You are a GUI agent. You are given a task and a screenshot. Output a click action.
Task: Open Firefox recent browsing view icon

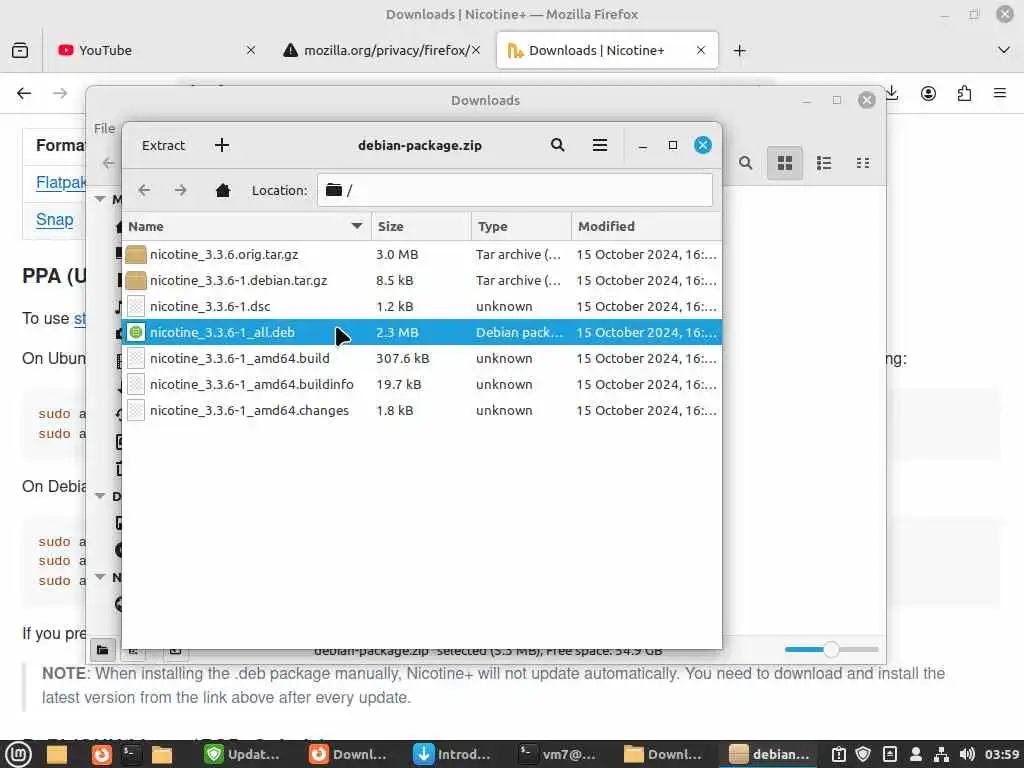20,50
